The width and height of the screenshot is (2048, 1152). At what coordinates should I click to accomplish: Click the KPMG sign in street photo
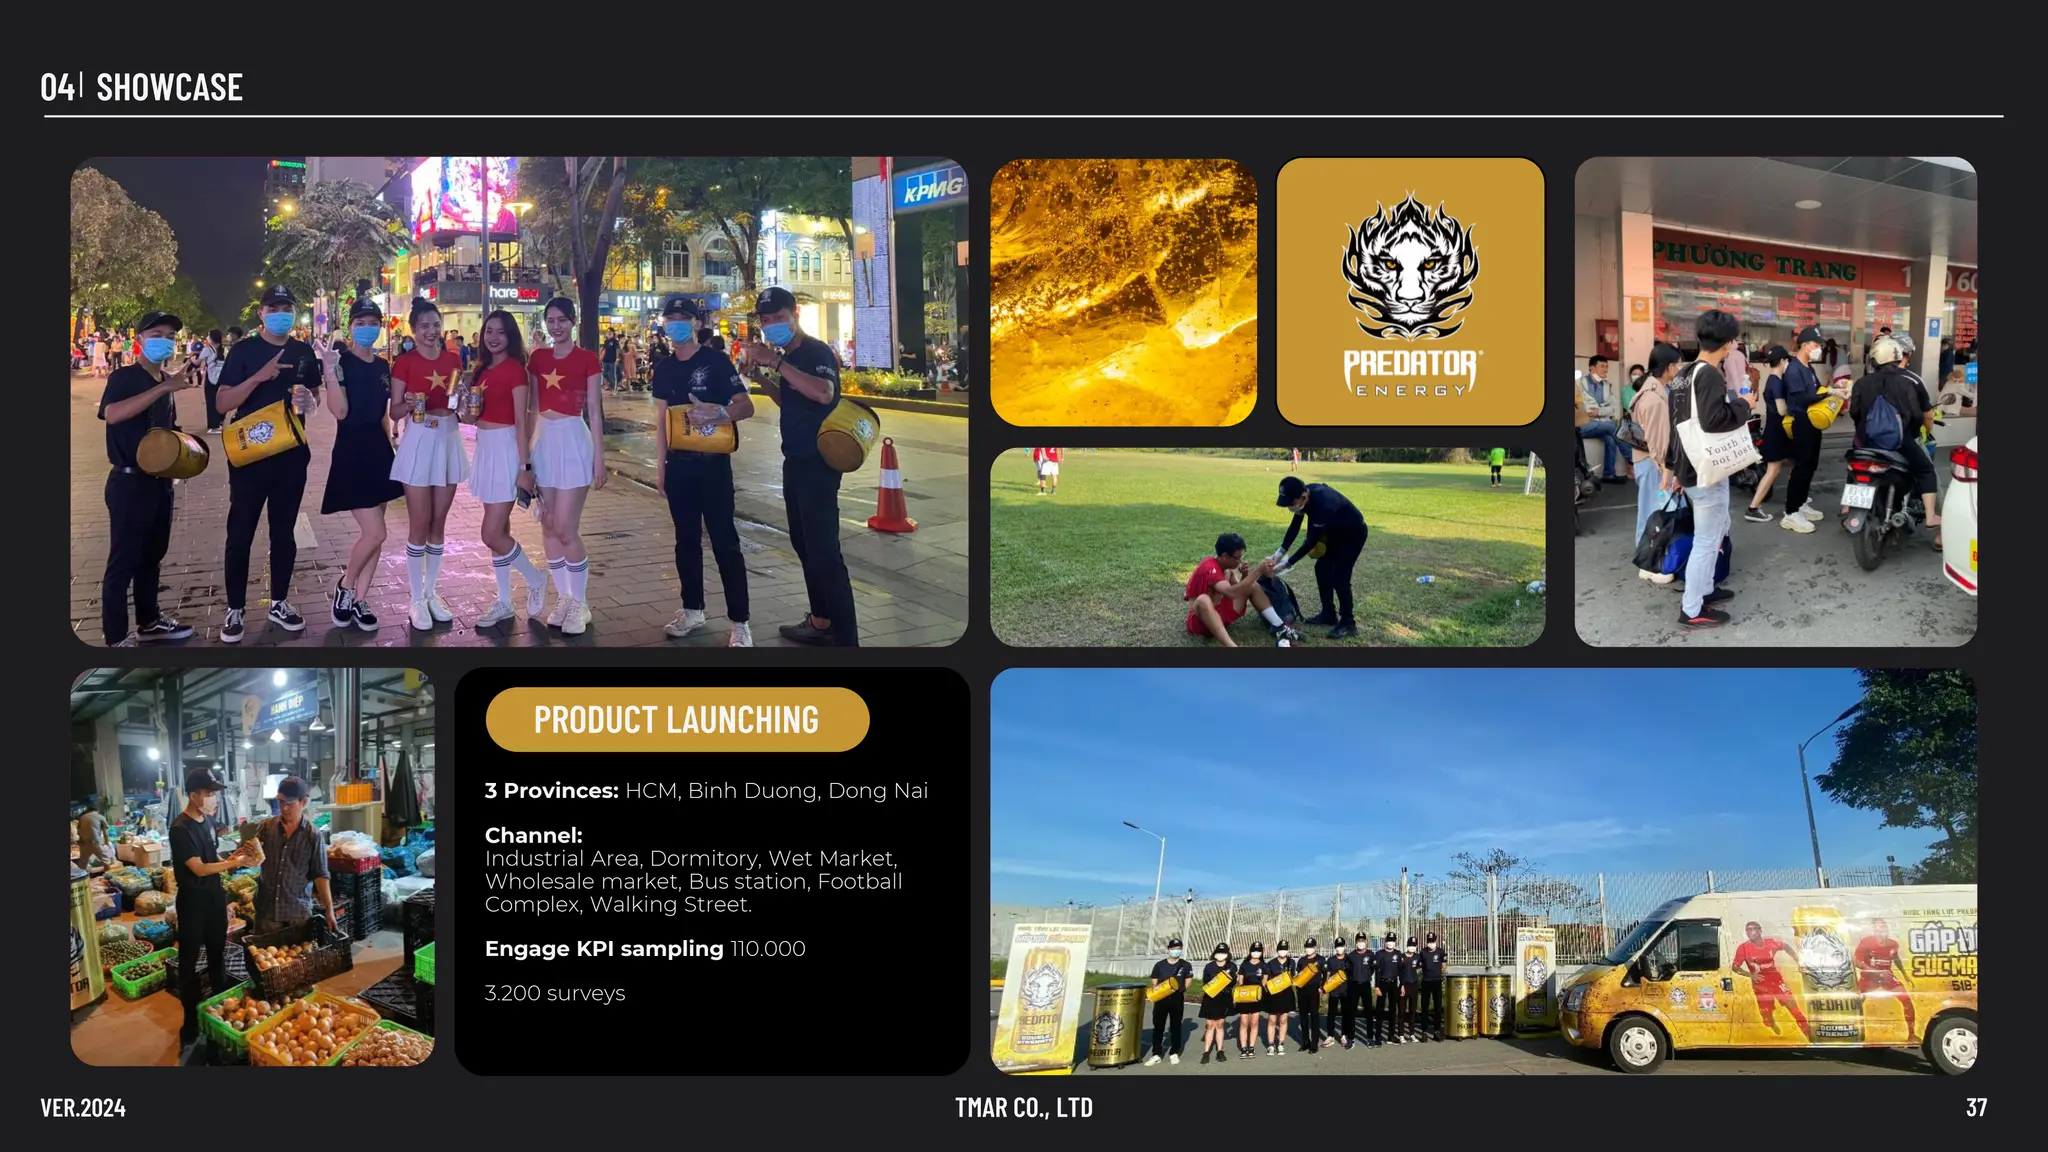(933, 188)
